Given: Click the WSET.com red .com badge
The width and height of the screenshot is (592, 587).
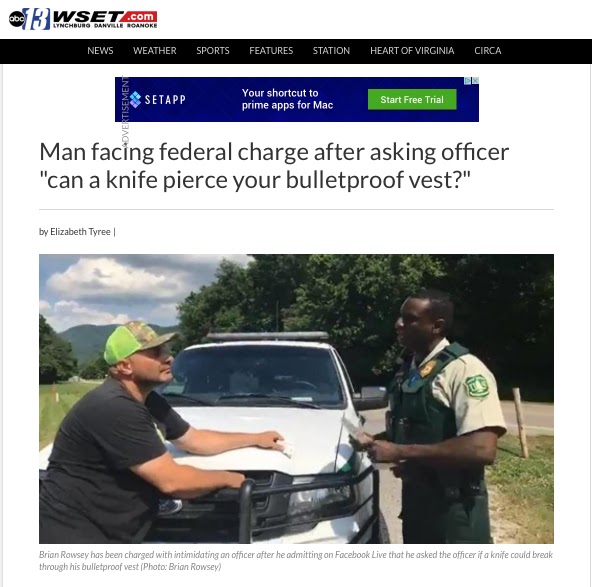Looking at the screenshot, I should pos(139,17).
